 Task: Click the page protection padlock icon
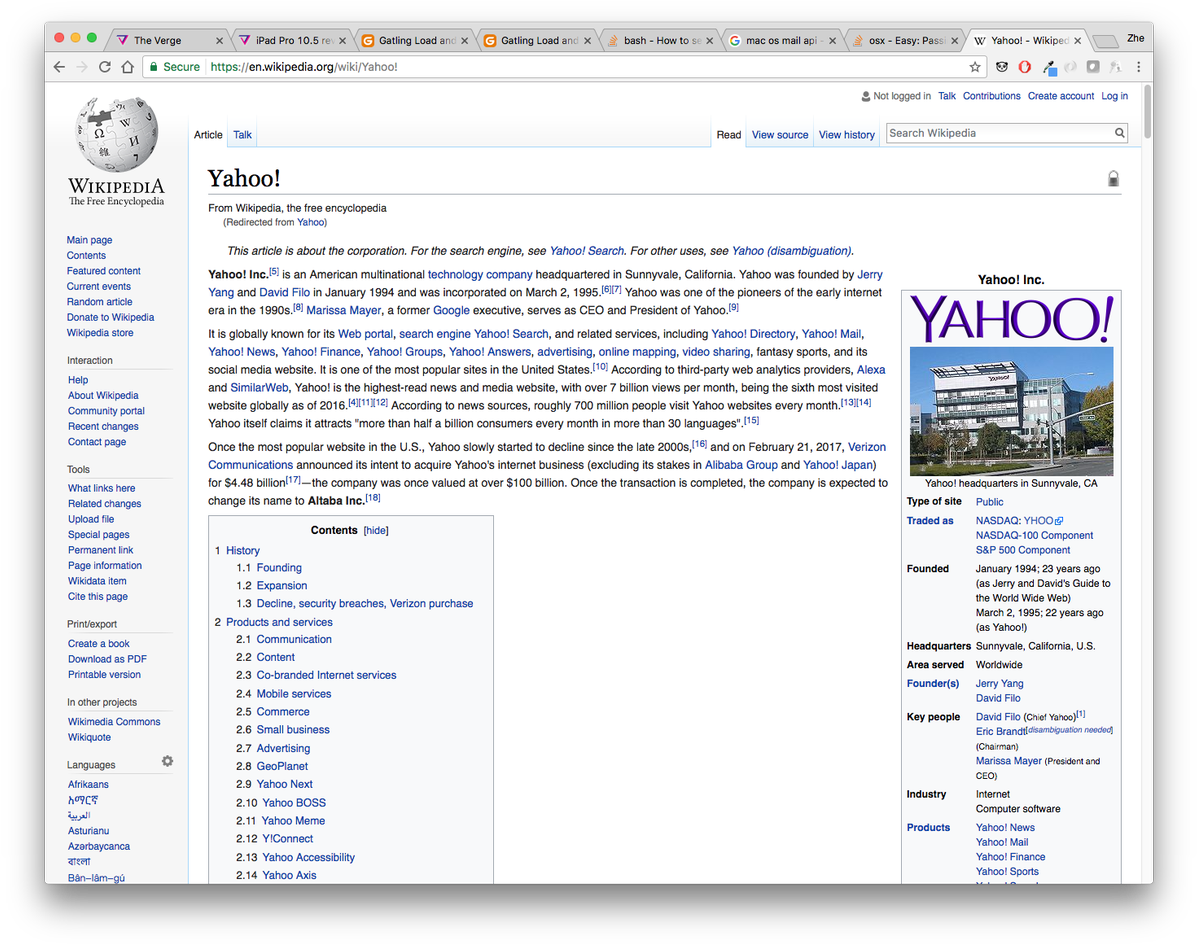point(1113,179)
